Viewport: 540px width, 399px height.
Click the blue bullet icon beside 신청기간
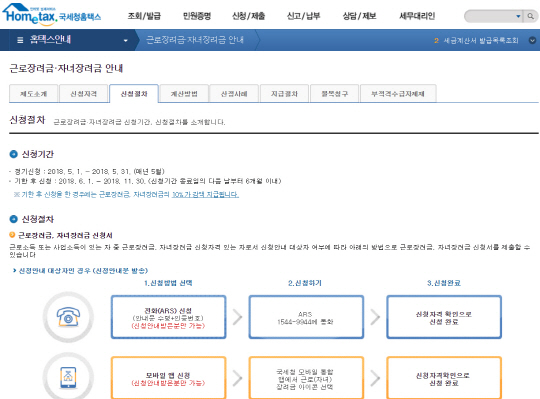click(13, 154)
